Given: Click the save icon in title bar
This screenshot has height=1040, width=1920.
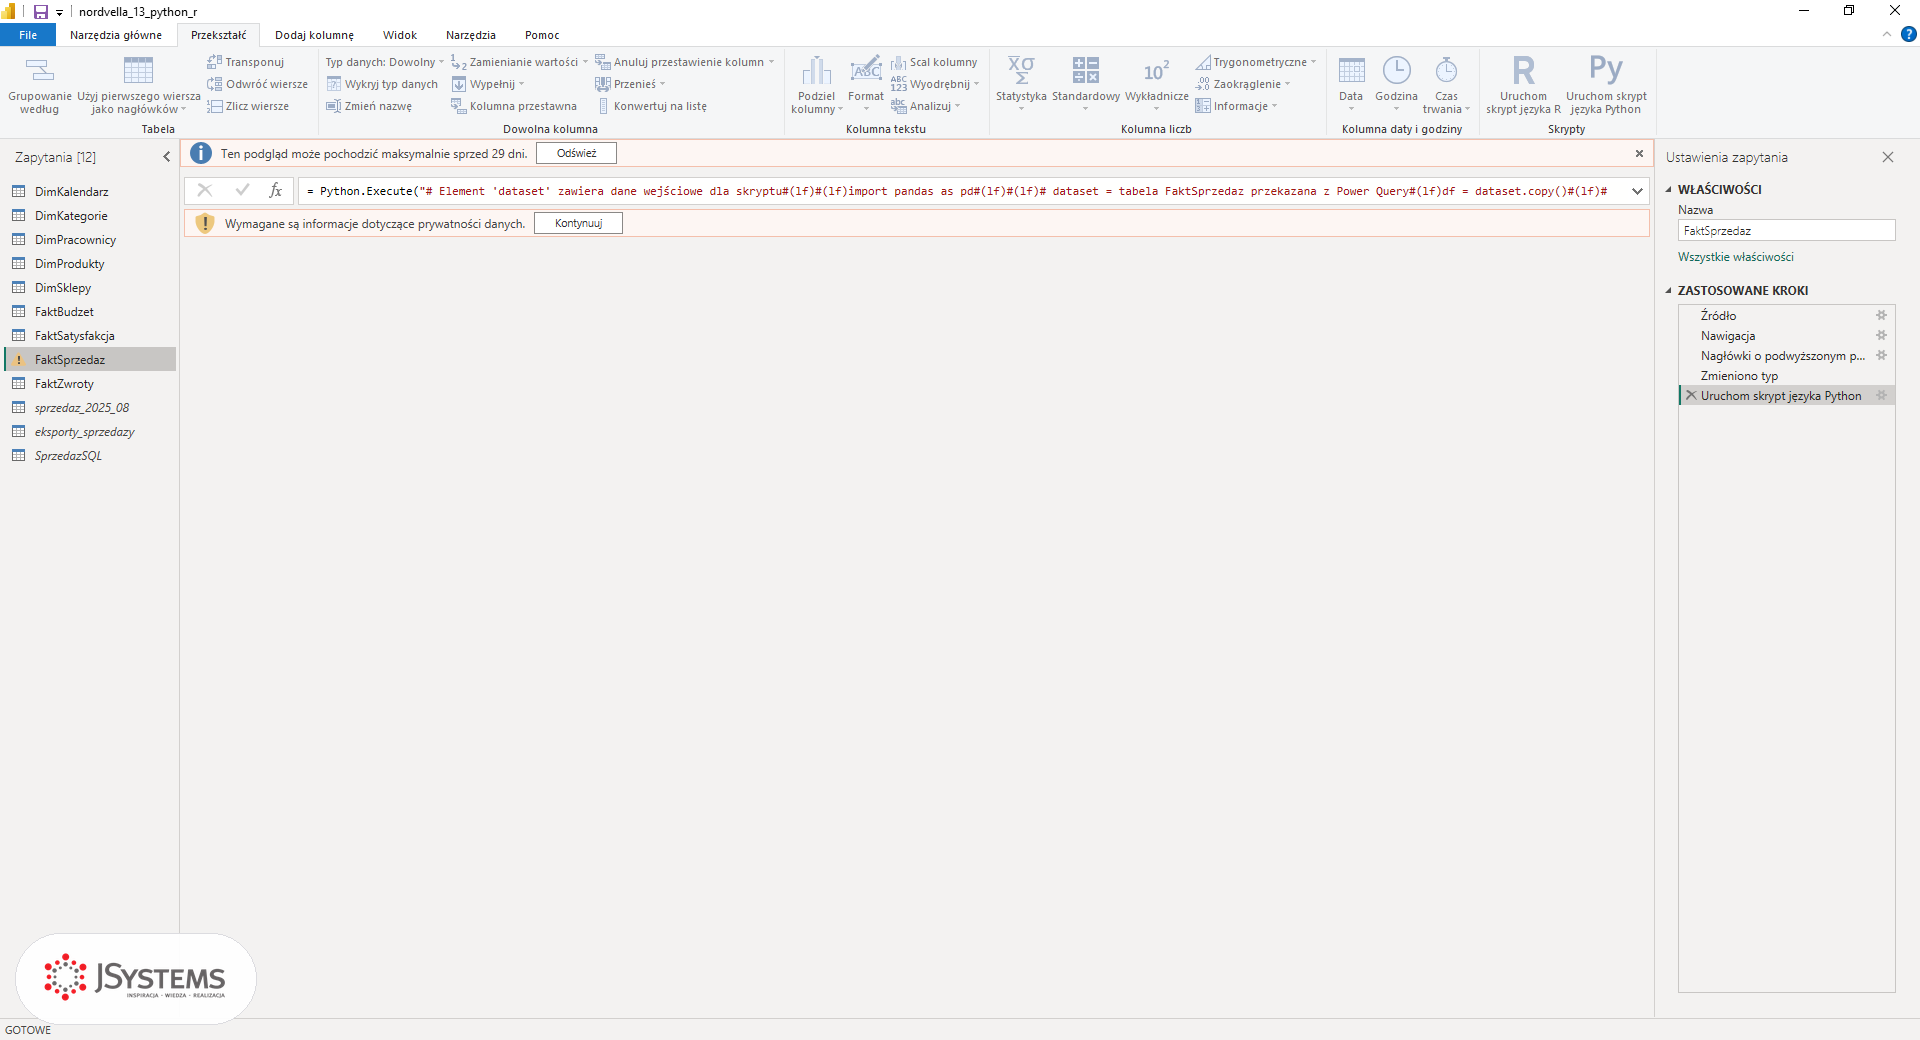Looking at the screenshot, I should (x=41, y=11).
